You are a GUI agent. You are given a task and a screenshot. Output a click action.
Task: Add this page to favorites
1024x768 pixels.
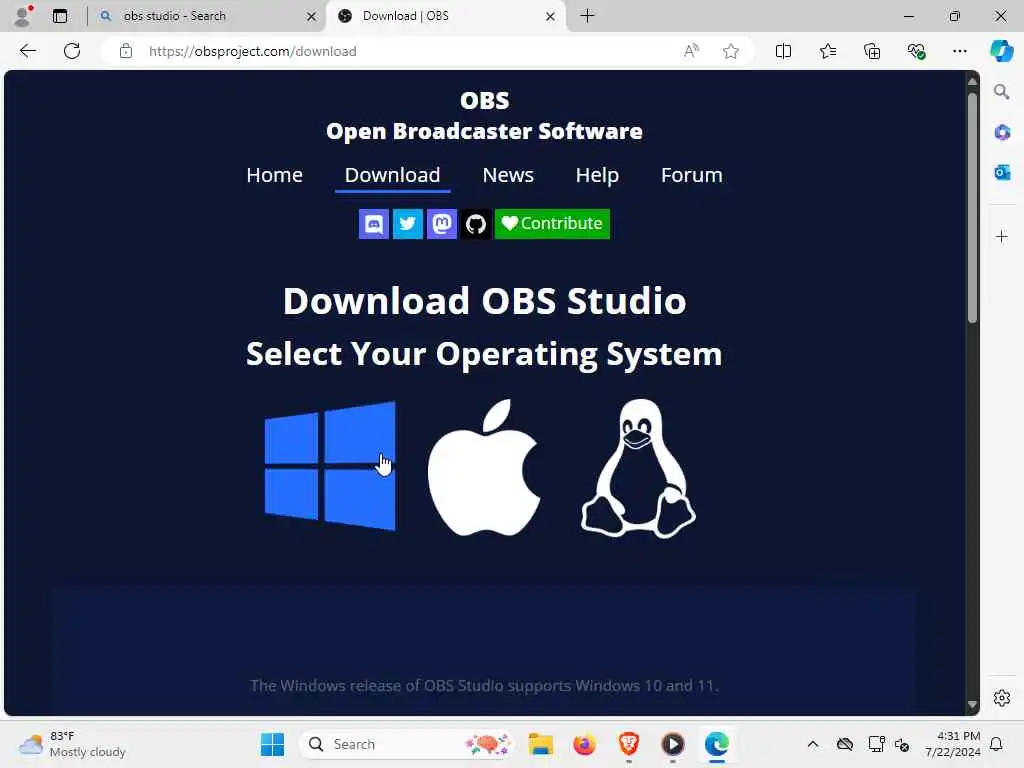(x=731, y=51)
